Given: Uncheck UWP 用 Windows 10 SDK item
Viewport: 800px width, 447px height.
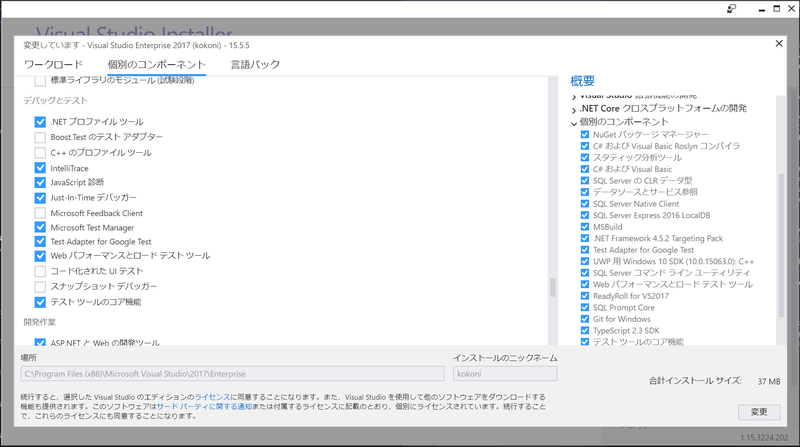Looking at the screenshot, I should 585,261.
